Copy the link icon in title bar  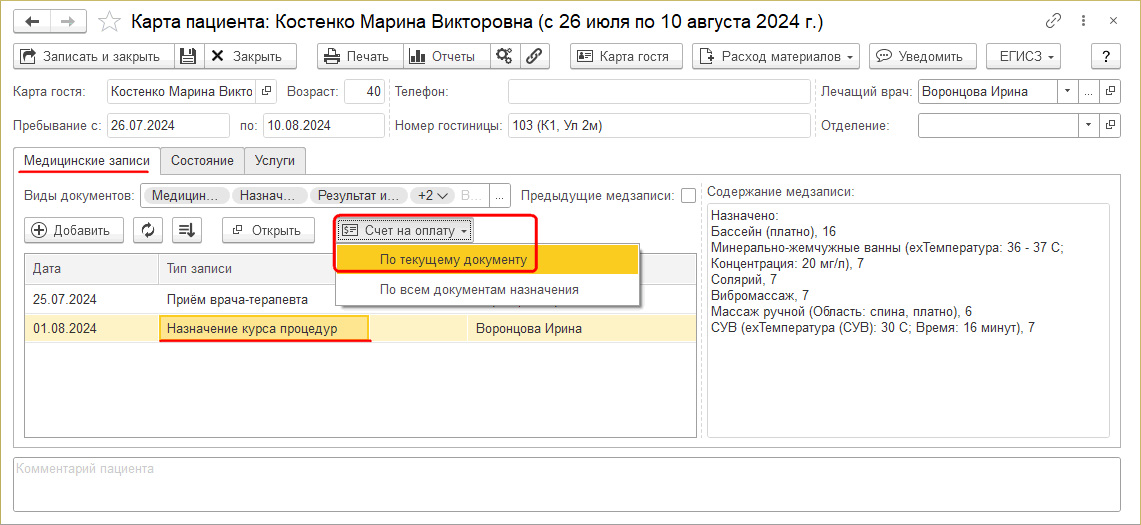pyautogui.click(x=1053, y=22)
